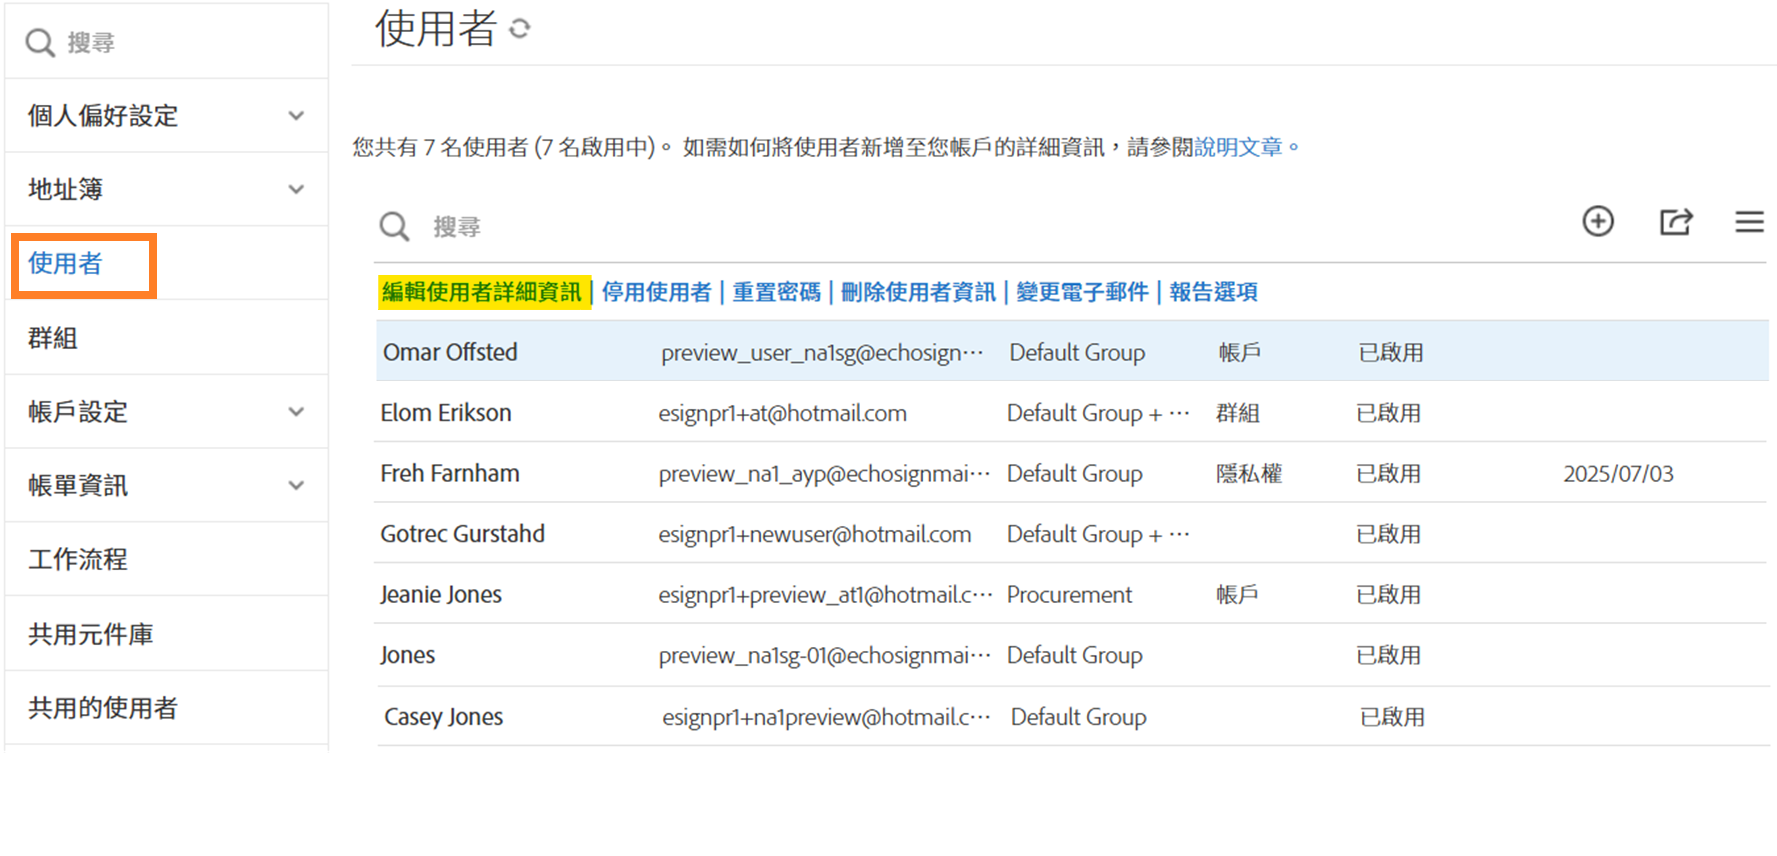Click the user list search magnifier icon
The image size is (1777, 856).
coord(394,227)
